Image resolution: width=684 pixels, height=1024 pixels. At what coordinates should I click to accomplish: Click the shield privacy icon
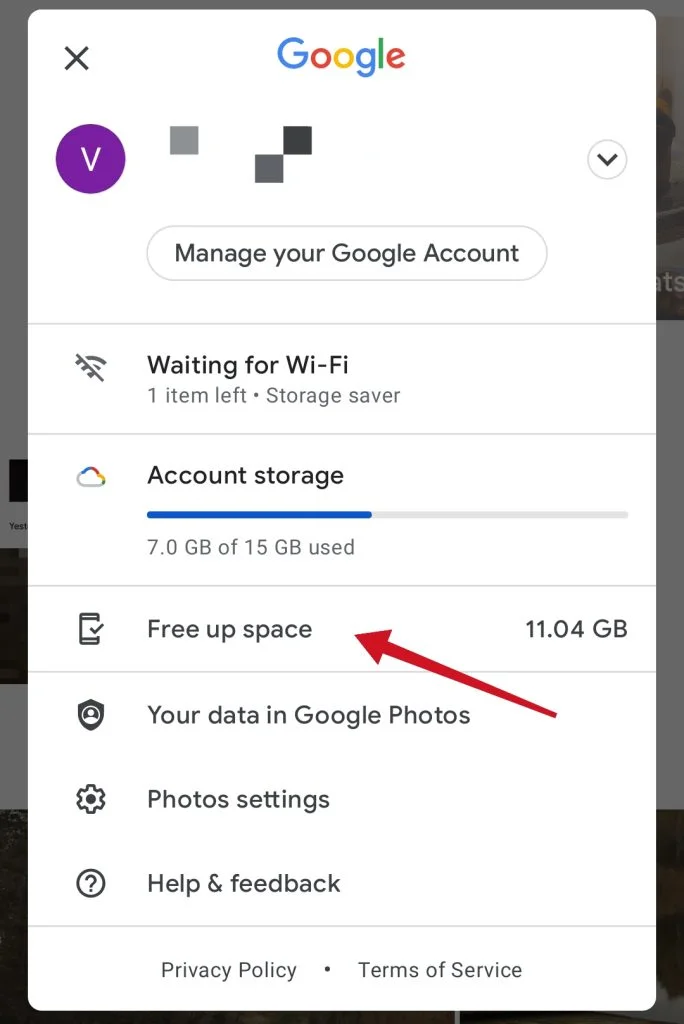click(91, 714)
